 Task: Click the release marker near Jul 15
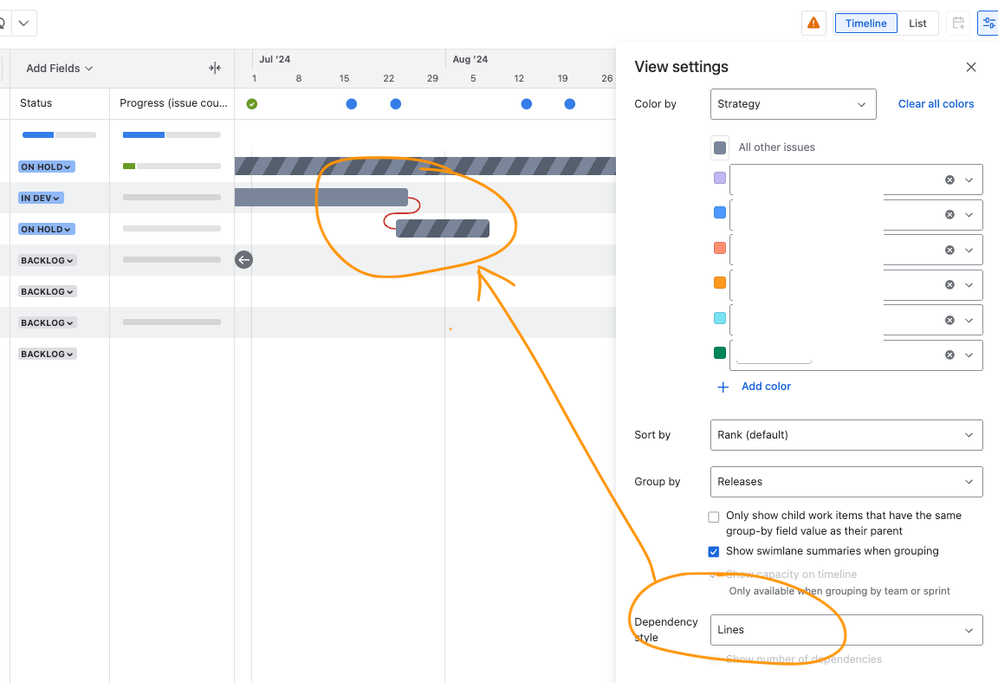(x=351, y=104)
